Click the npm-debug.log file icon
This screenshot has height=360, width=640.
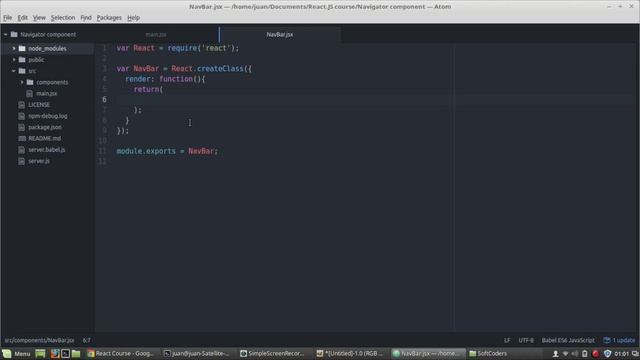click(22, 116)
